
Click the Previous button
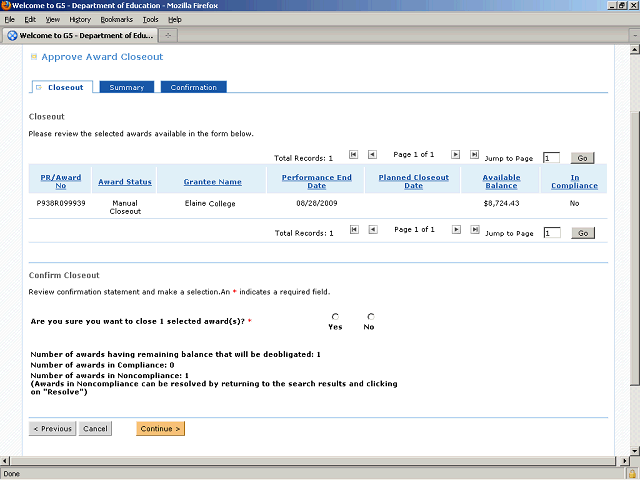(52, 429)
